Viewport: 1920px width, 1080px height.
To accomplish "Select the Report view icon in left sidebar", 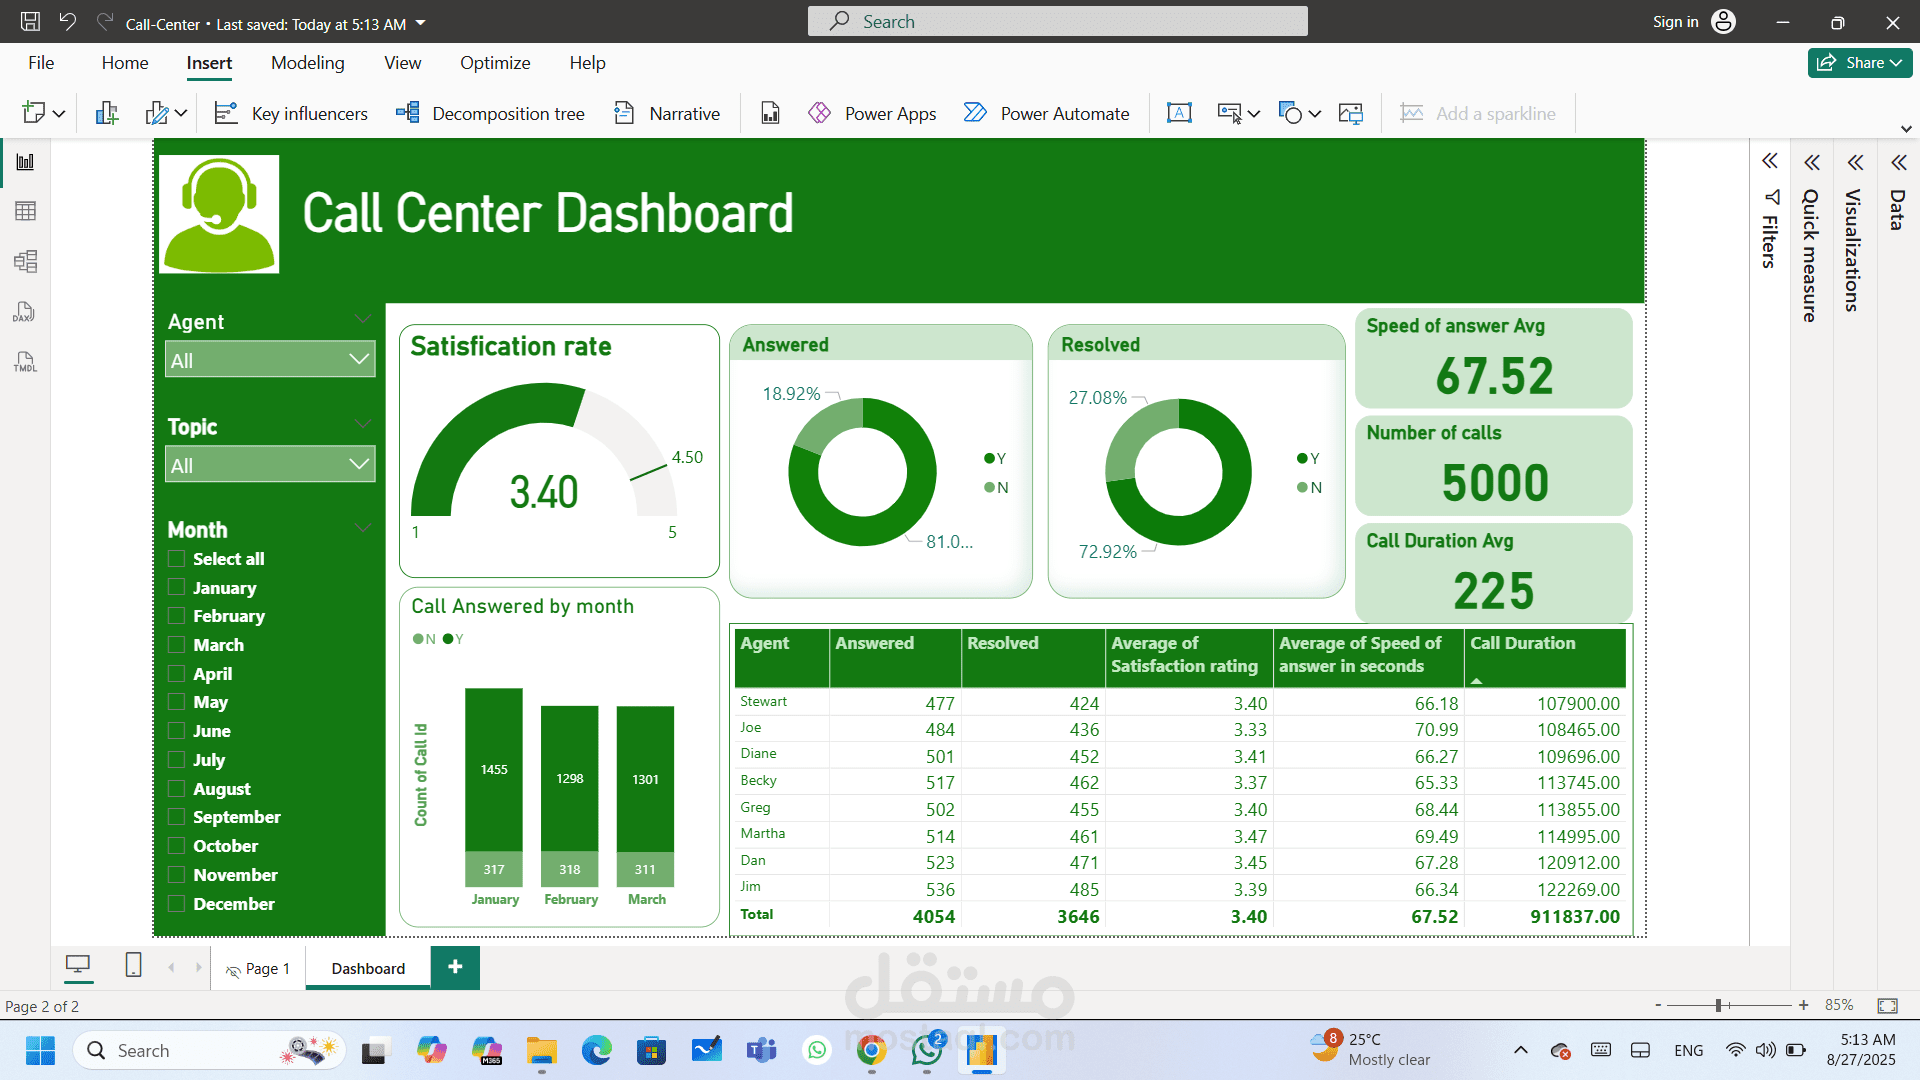I will pyautogui.click(x=25, y=161).
